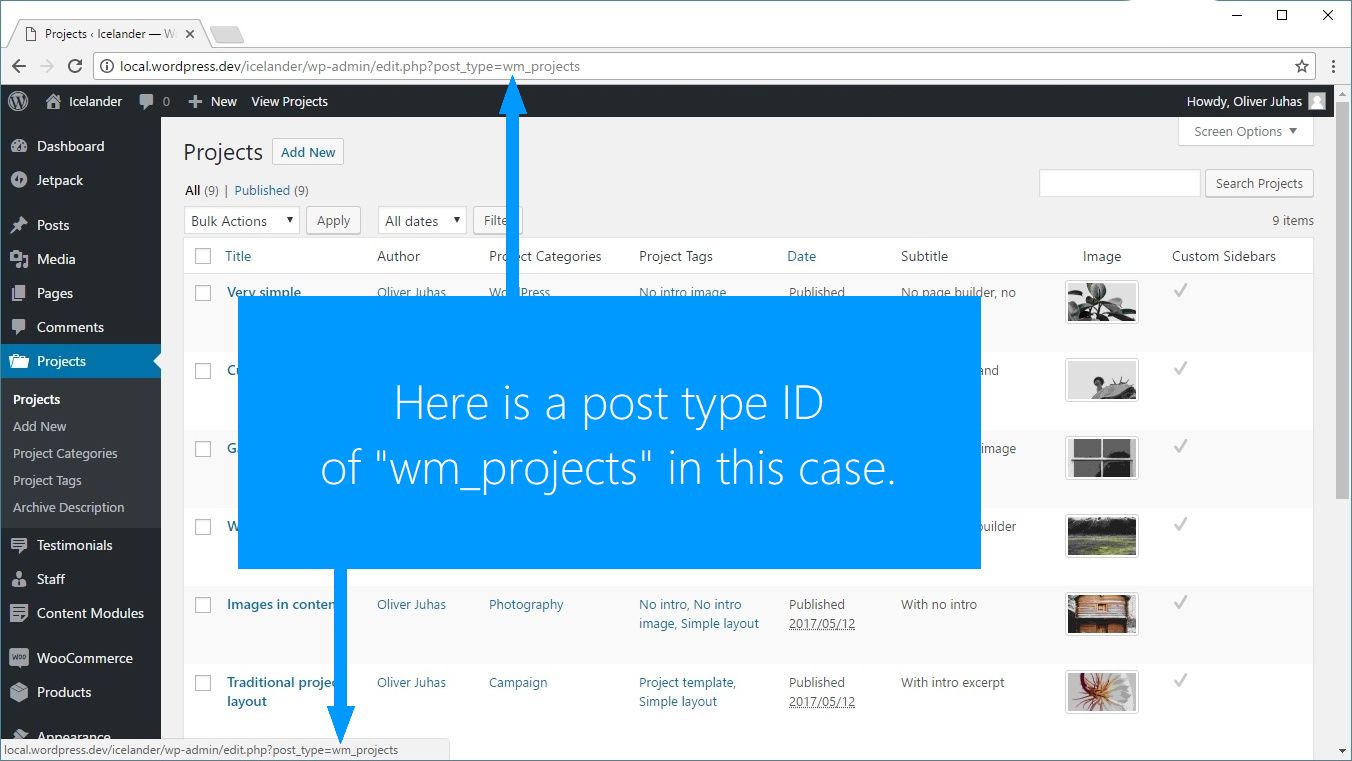Click the Add New button next to Projects
Viewport: 1352px width, 761px height.
pos(308,152)
